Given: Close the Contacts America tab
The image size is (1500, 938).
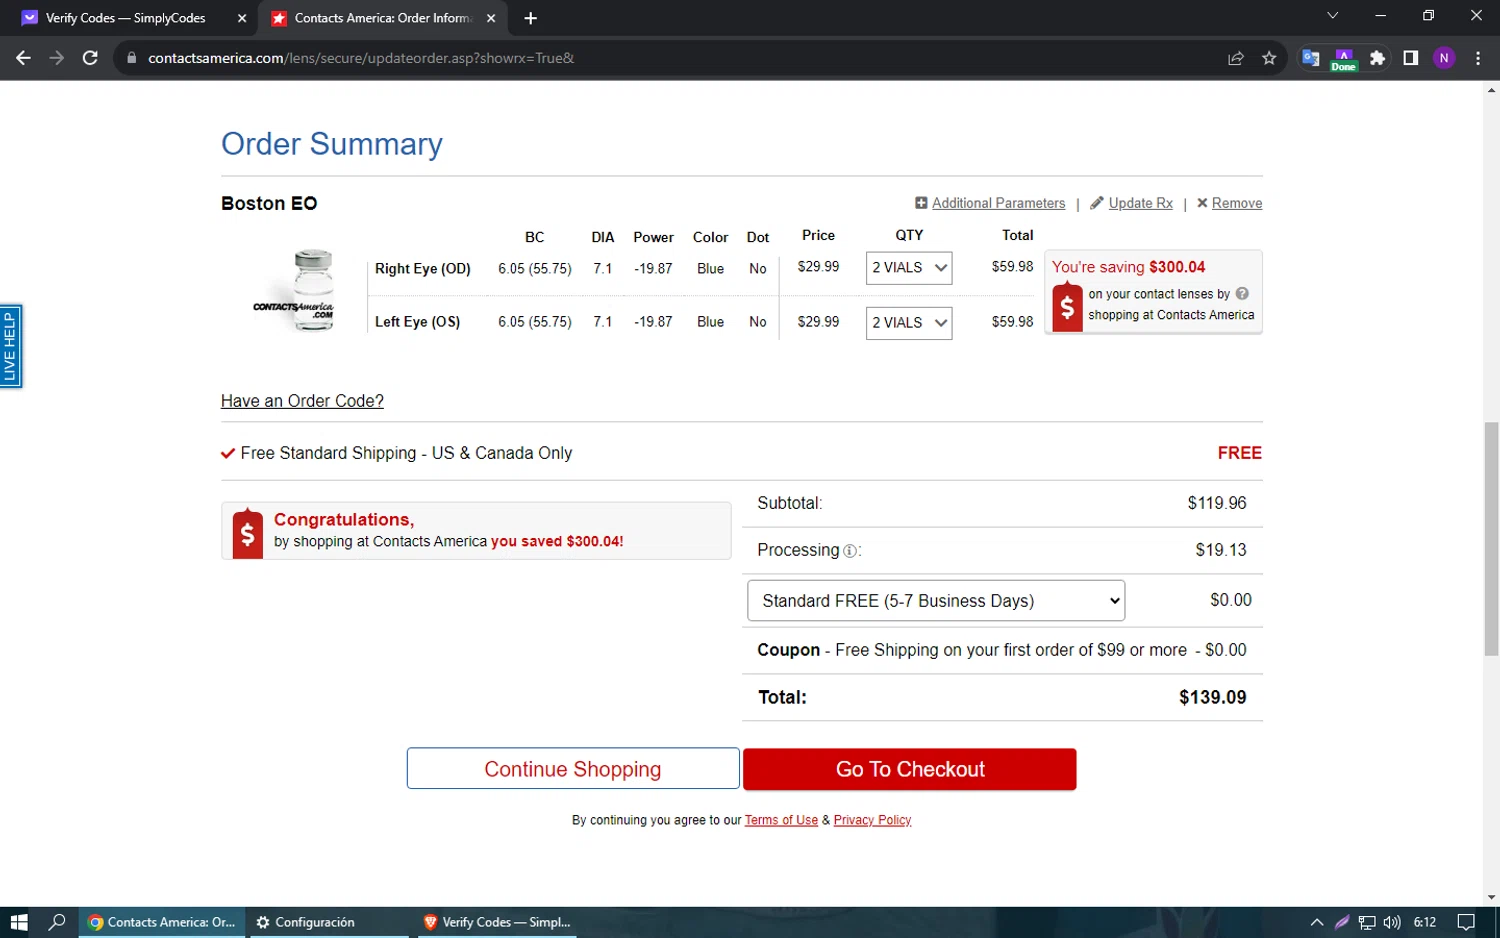Looking at the screenshot, I should (x=491, y=18).
